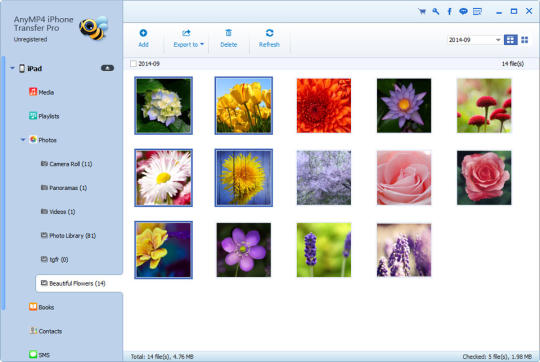540x362 pixels.
Task: Minimize the application window
Action: [499, 12]
